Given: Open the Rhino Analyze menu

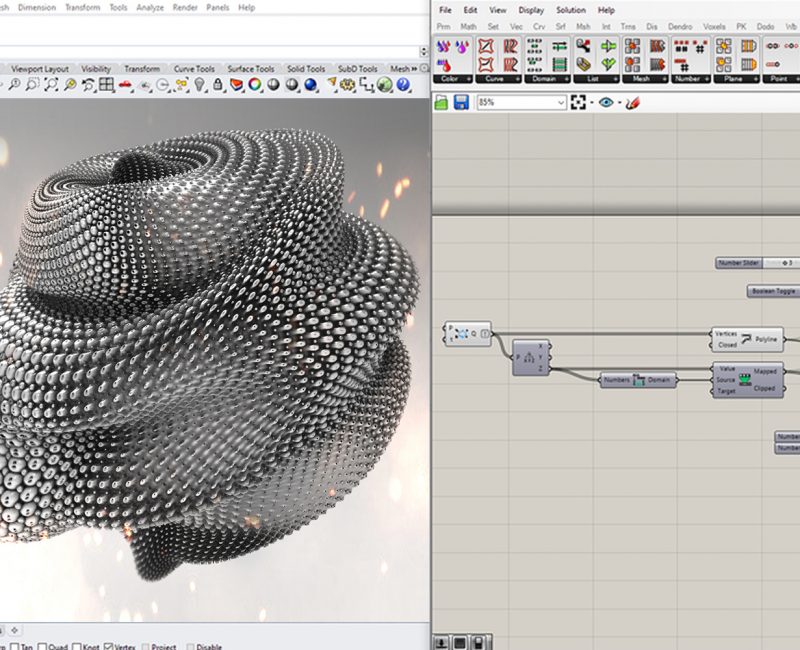Looking at the screenshot, I should click(150, 8).
